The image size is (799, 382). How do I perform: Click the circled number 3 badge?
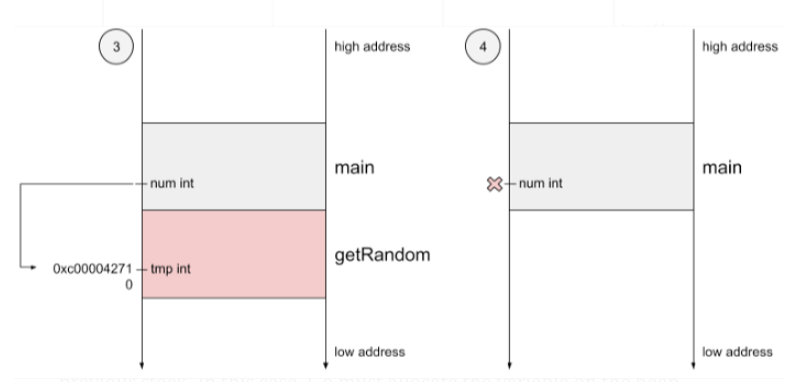click(116, 47)
